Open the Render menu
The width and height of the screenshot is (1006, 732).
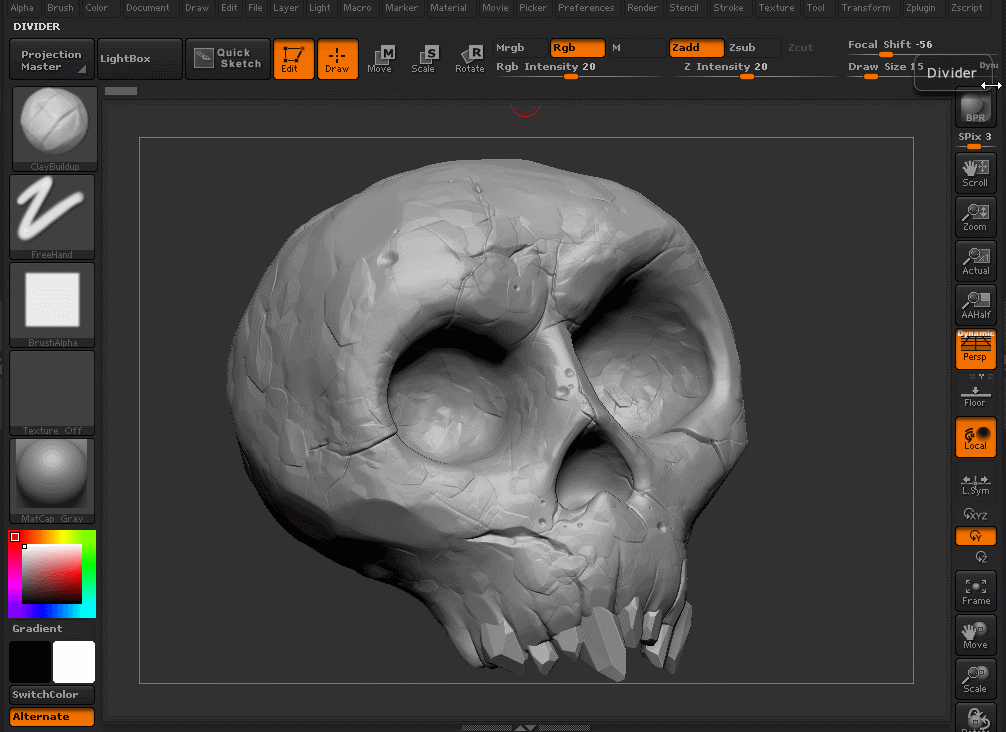[642, 8]
